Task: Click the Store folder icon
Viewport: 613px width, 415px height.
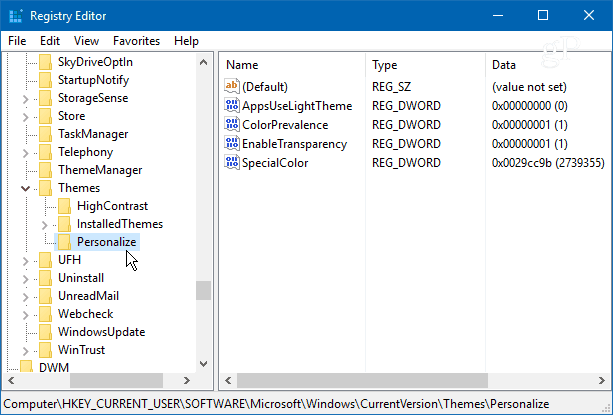Action: coord(45,116)
